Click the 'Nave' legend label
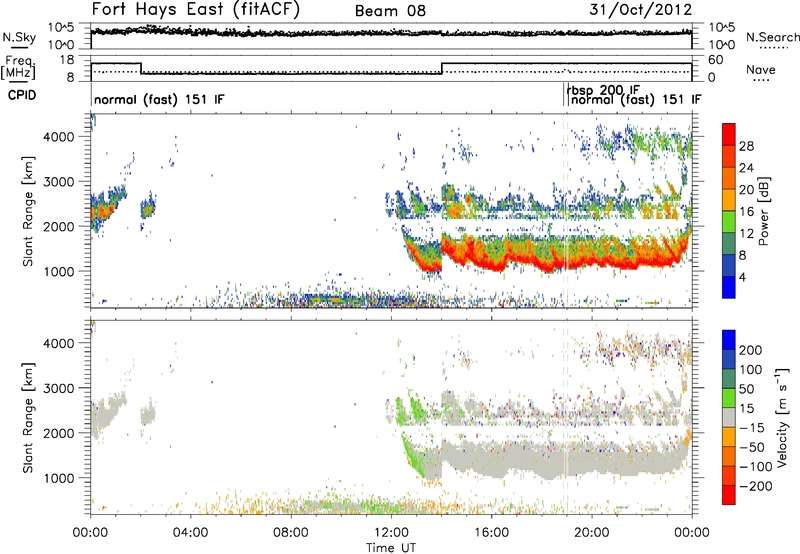Image resolution: width=800 pixels, height=554 pixels. (760, 69)
